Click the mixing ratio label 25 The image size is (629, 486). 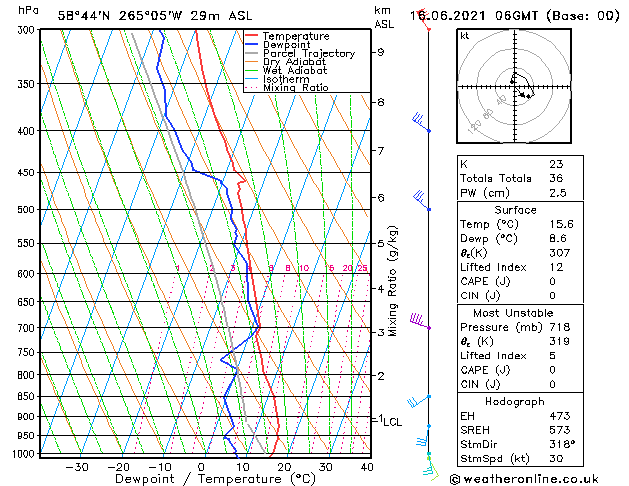[x=362, y=268]
